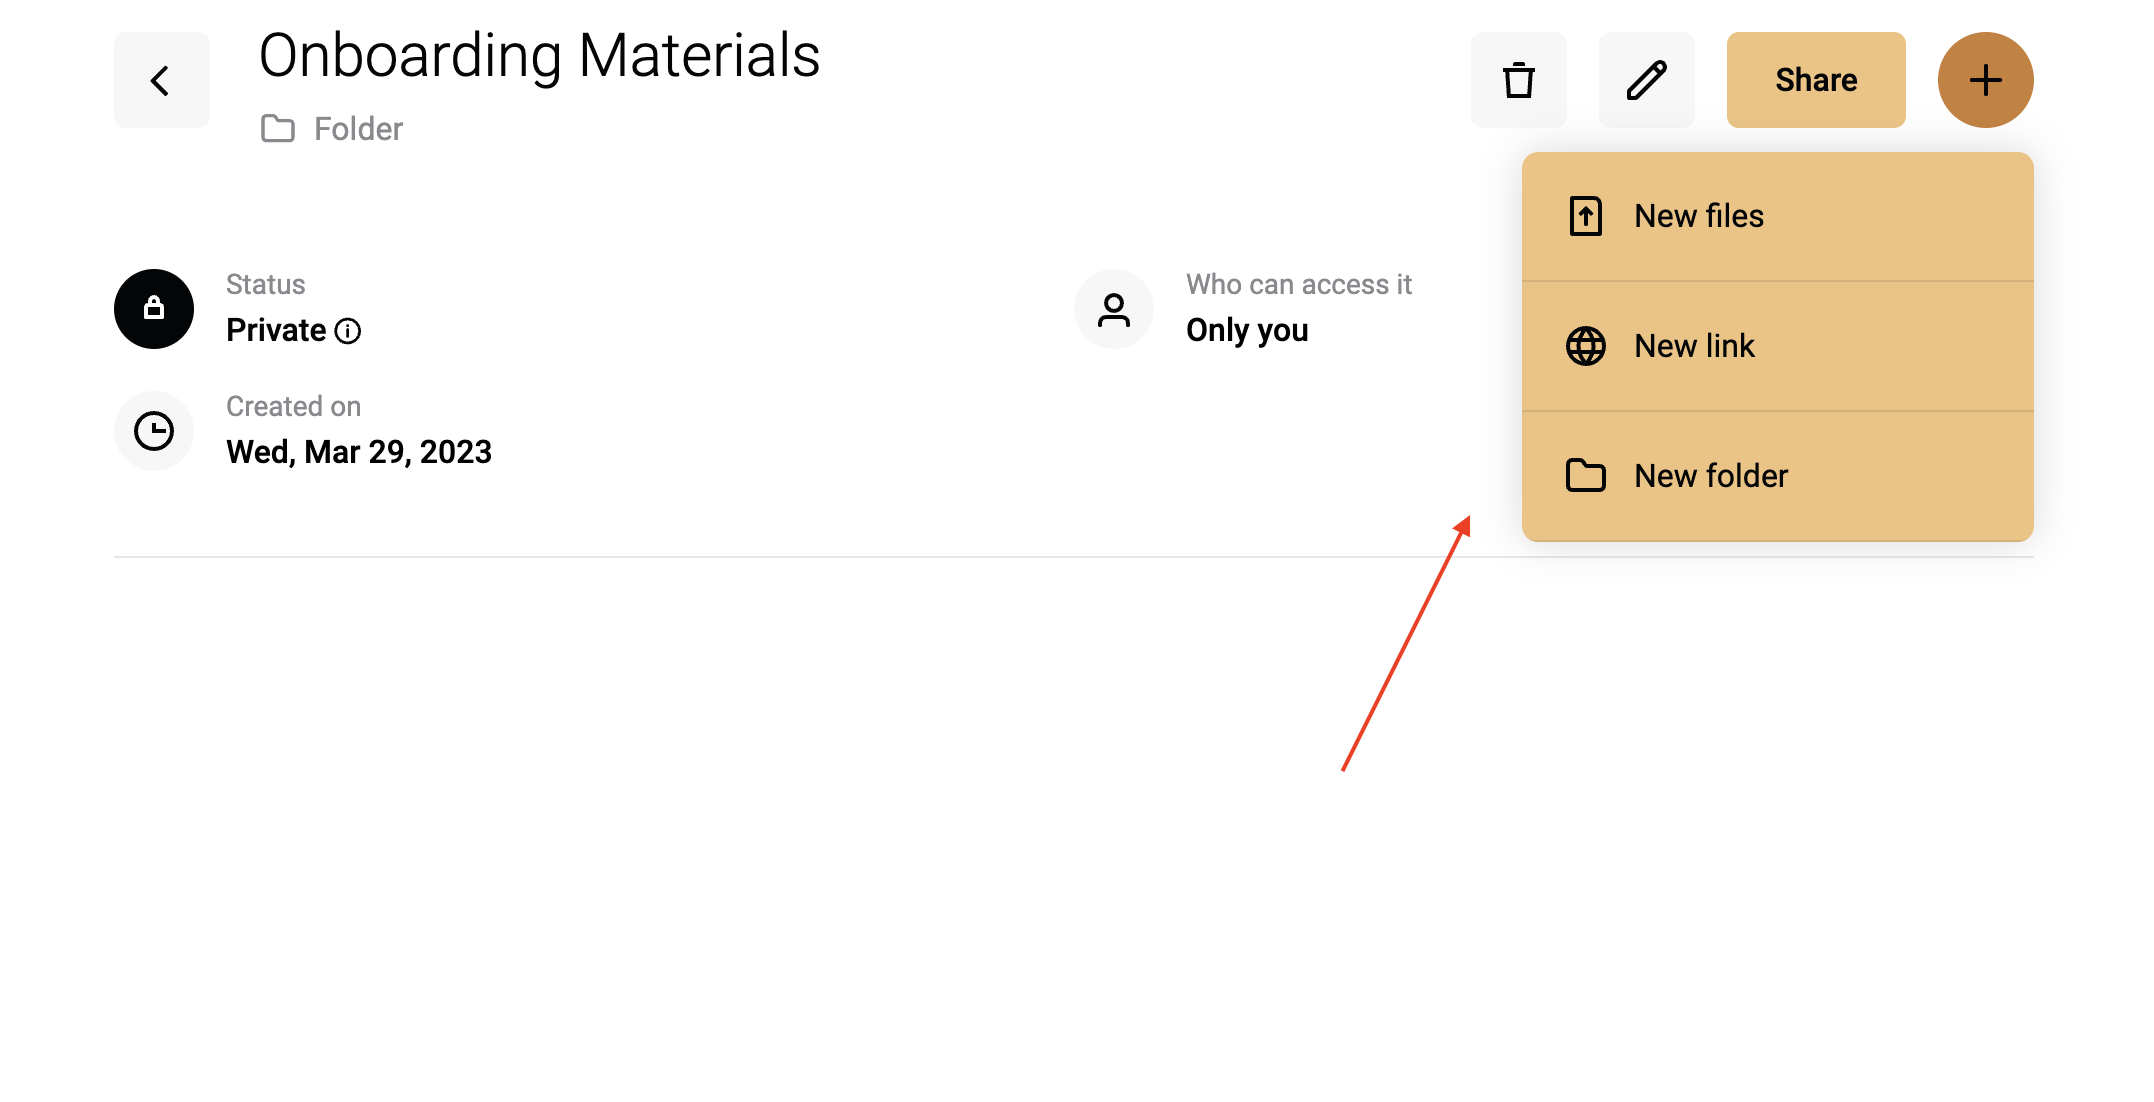Click the Share button
The width and height of the screenshot is (2154, 1102).
(x=1816, y=80)
